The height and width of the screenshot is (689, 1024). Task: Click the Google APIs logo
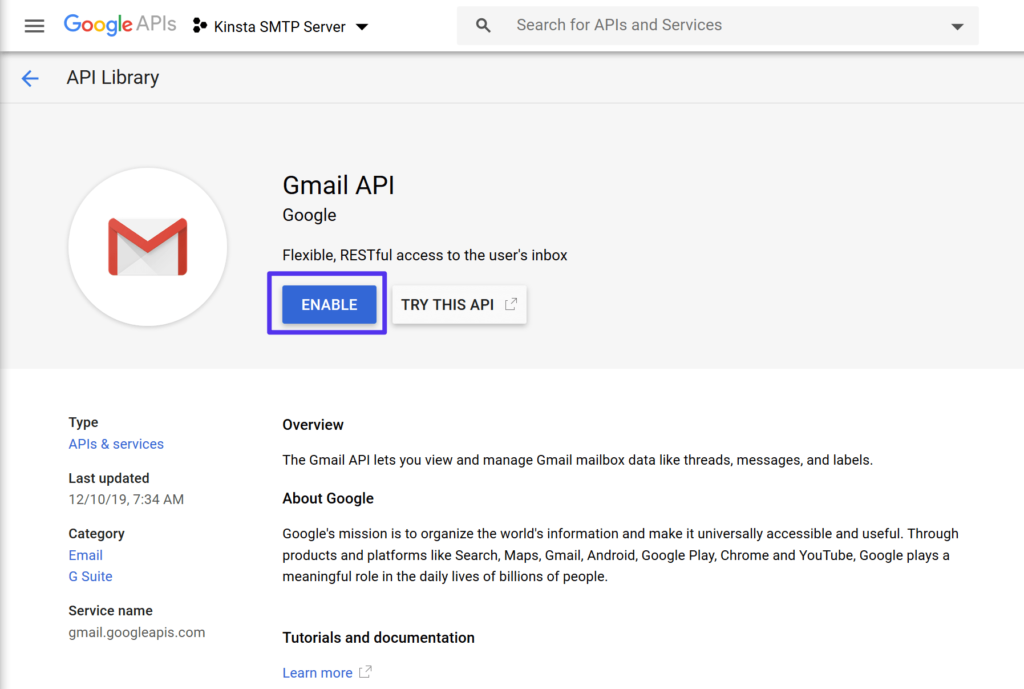(x=119, y=25)
